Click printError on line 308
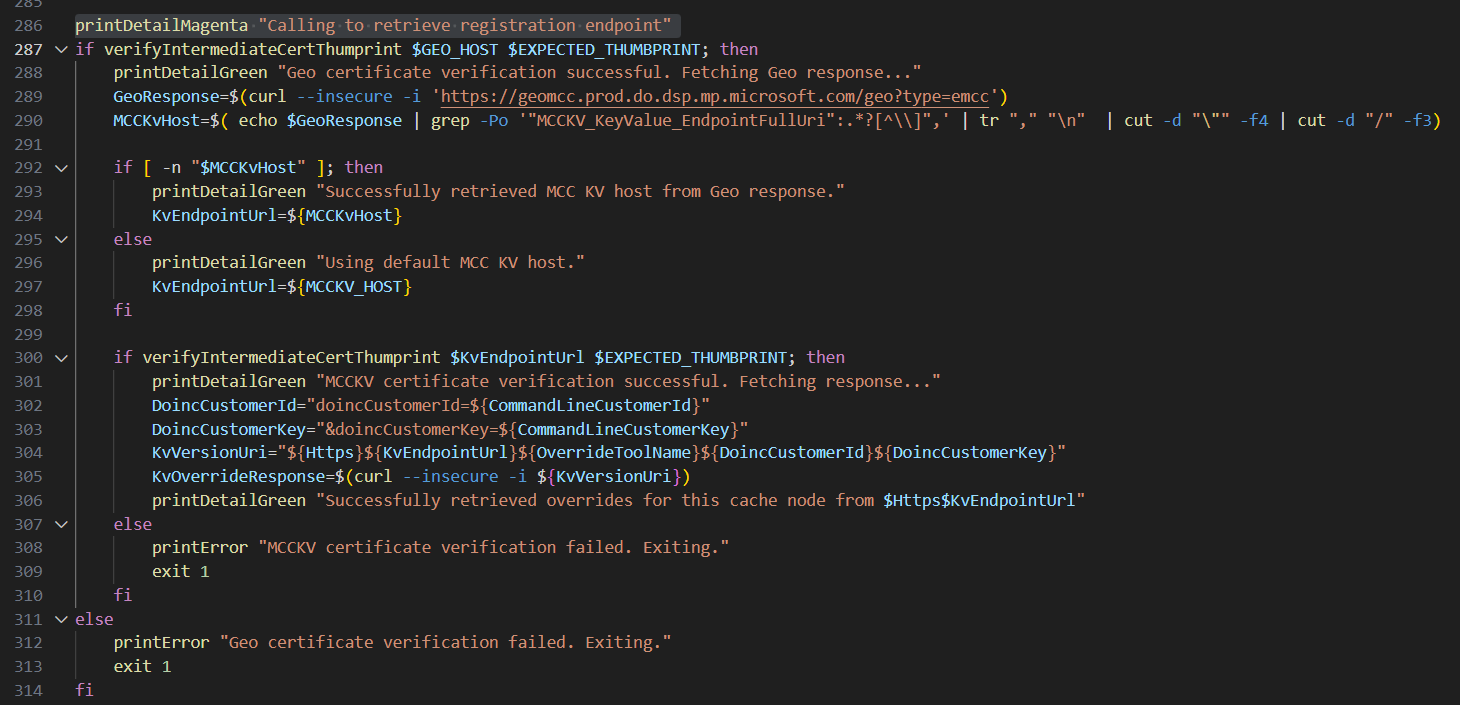 [200, 548]
